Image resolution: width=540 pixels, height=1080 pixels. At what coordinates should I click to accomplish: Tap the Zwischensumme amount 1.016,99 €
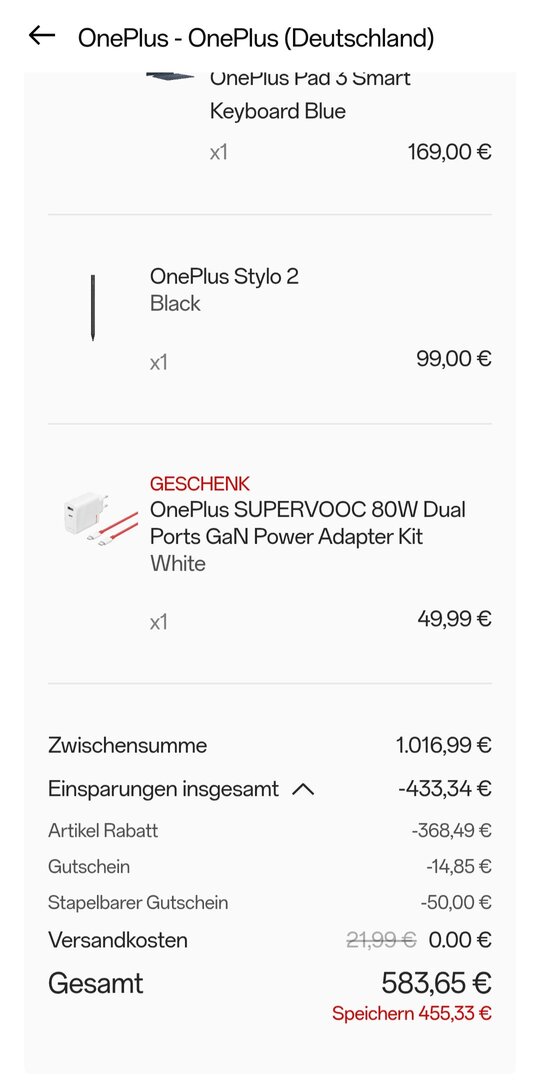tap(444, 745)
